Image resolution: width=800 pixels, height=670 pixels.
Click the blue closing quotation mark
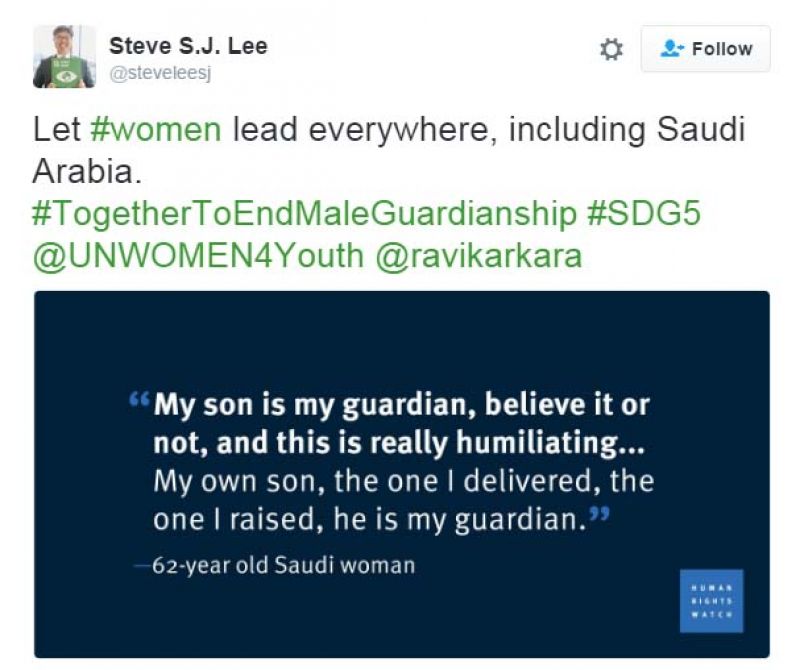click(x=598, y=512)
